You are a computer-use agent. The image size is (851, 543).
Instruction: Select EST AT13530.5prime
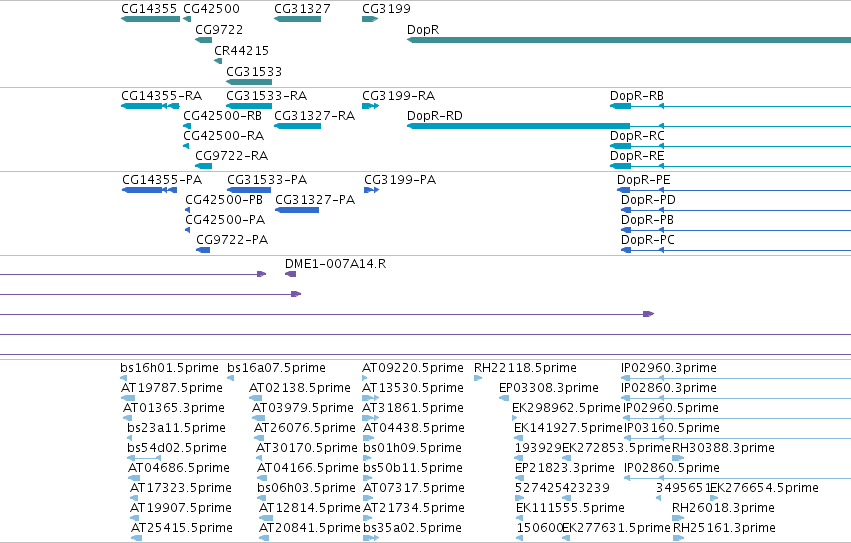(x=371, y=398)
